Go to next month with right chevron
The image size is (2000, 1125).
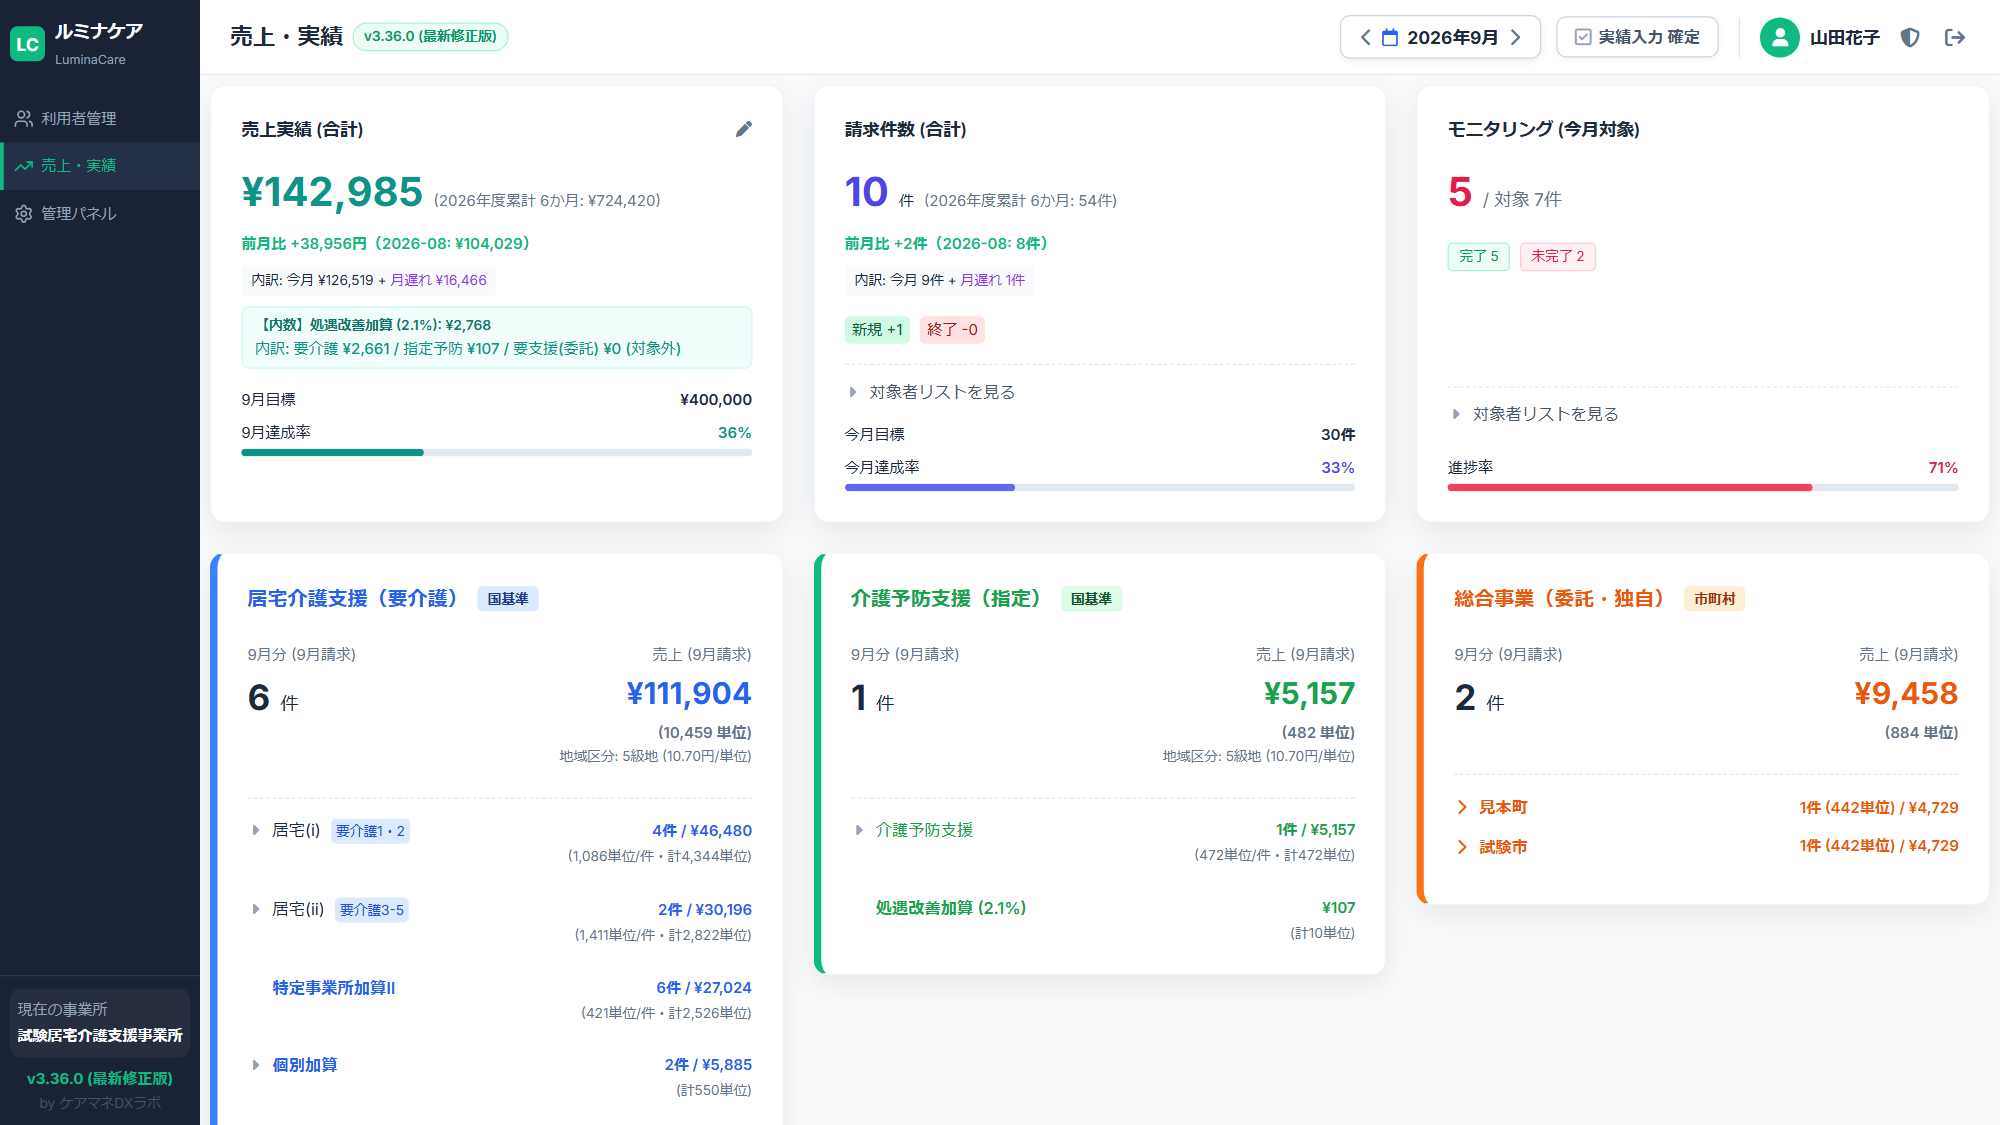(x=1516, y=37)
